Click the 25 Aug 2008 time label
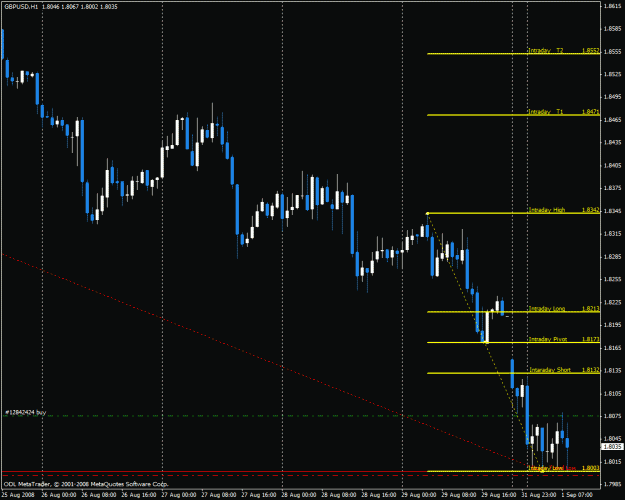 click(17, 495)
